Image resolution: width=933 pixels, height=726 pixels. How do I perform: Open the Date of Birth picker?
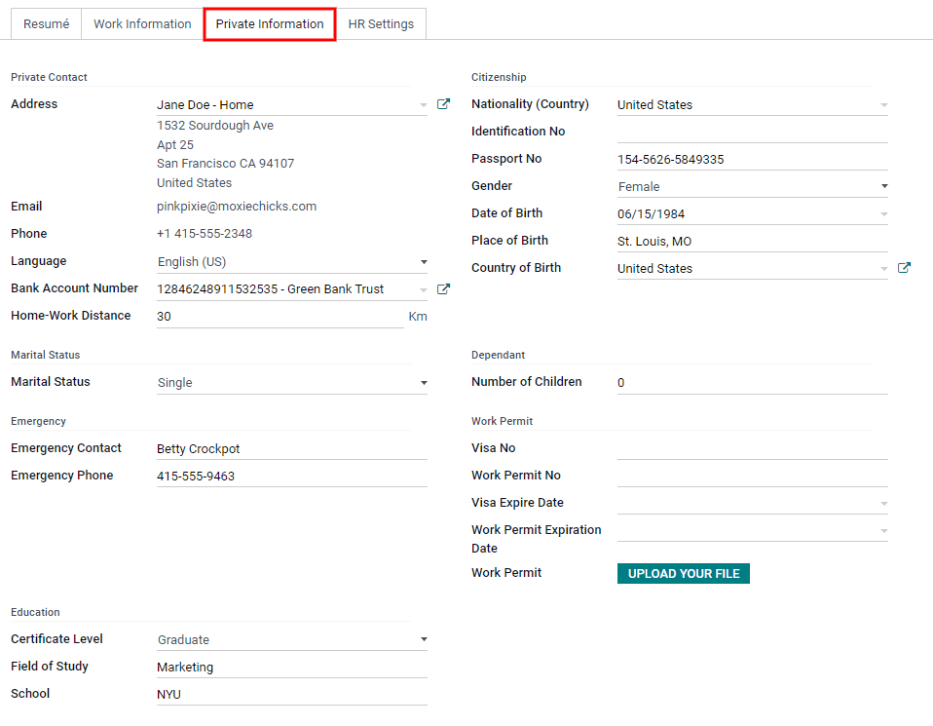pyautogui.click(x=752, y=214)
